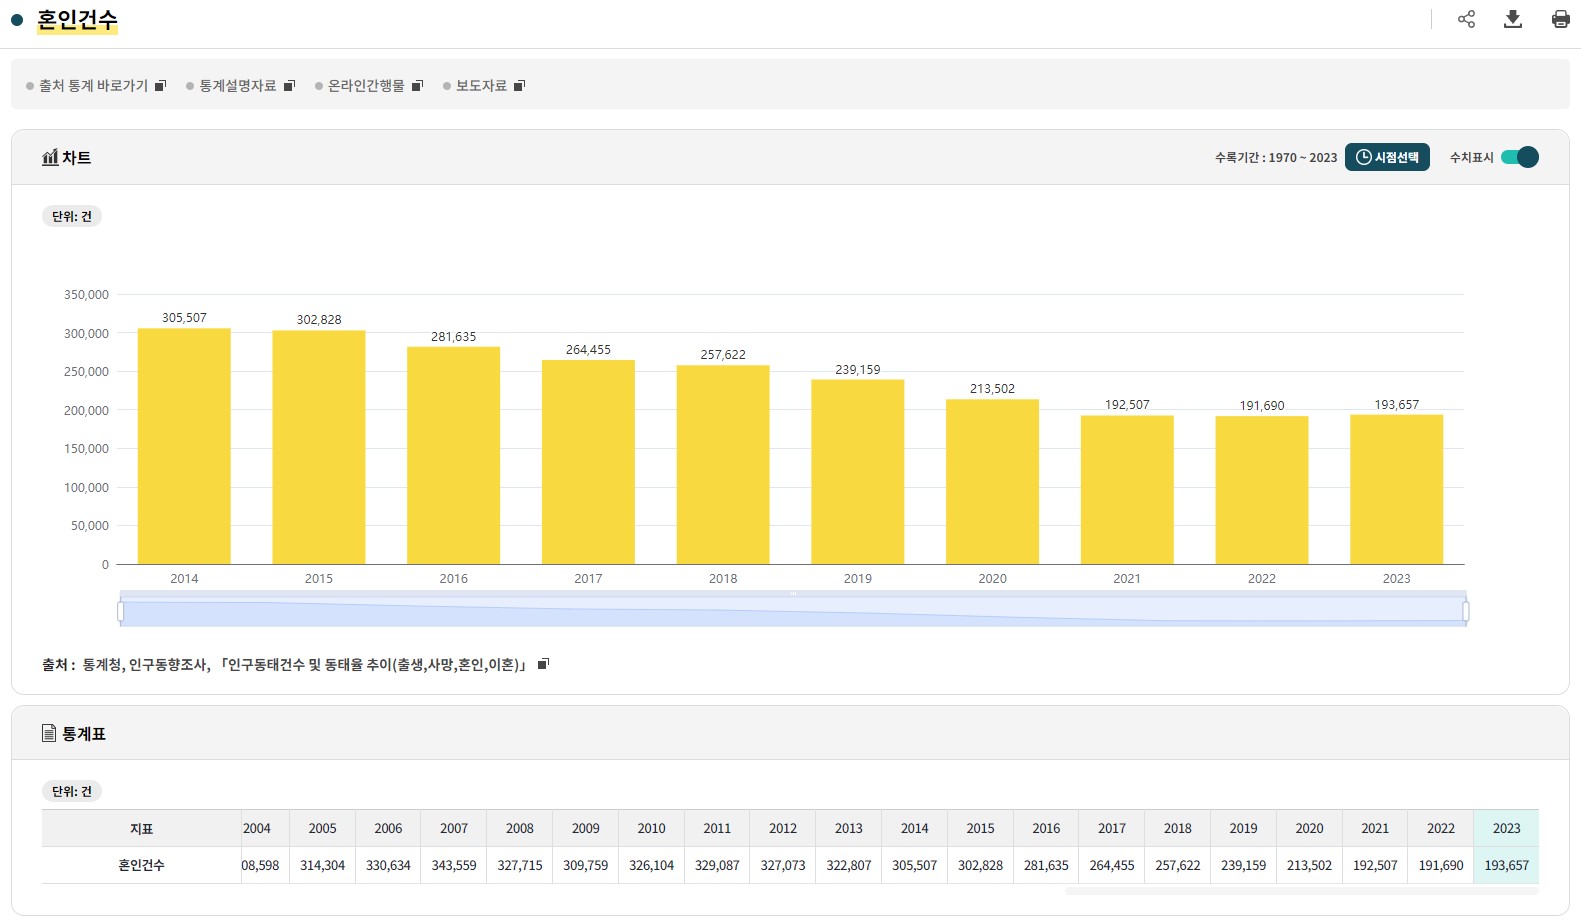Select the 2021 bar in chart

click(1127, 490)
